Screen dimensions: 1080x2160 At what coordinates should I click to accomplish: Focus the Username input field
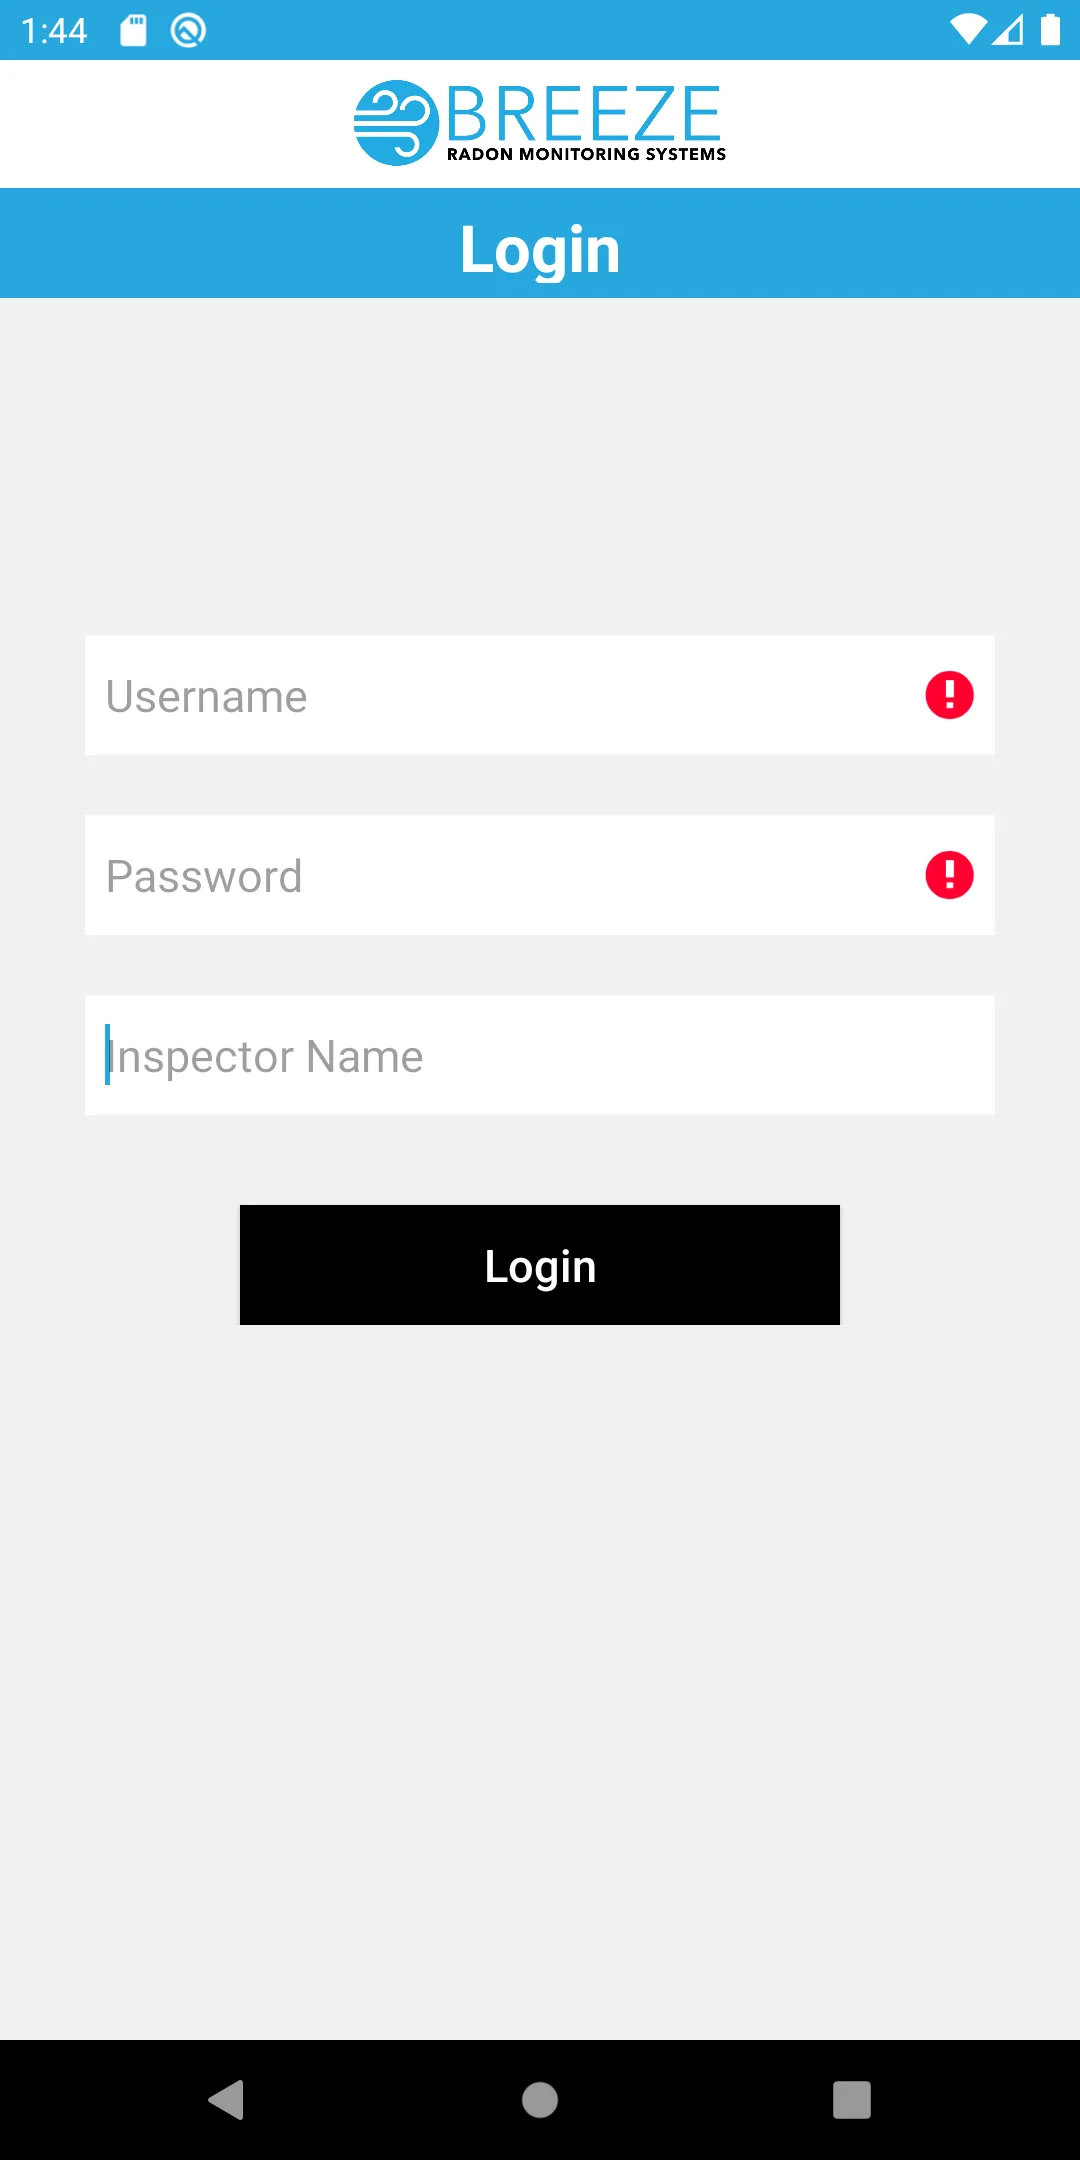click(500, 695)
